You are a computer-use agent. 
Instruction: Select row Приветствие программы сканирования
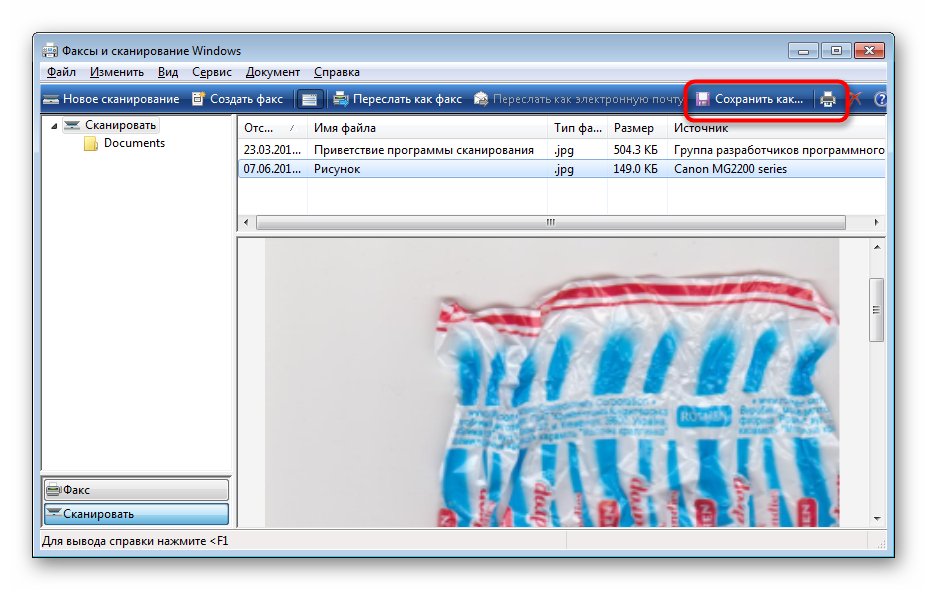(x=562, y=150)
